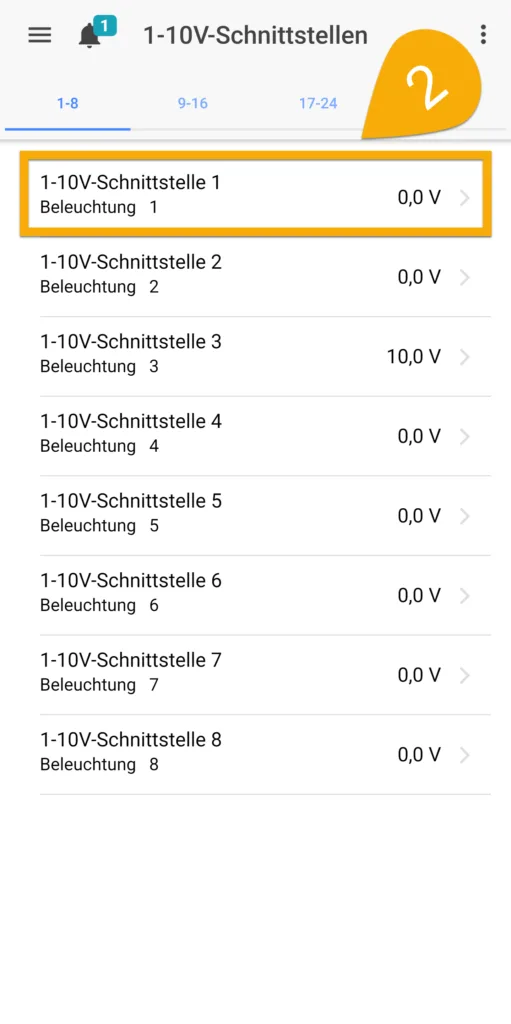511x1024 pixels.
Task: Expand the chevron for 1-10V-Schnittstelle 3
Action: [x=465, y=357]
